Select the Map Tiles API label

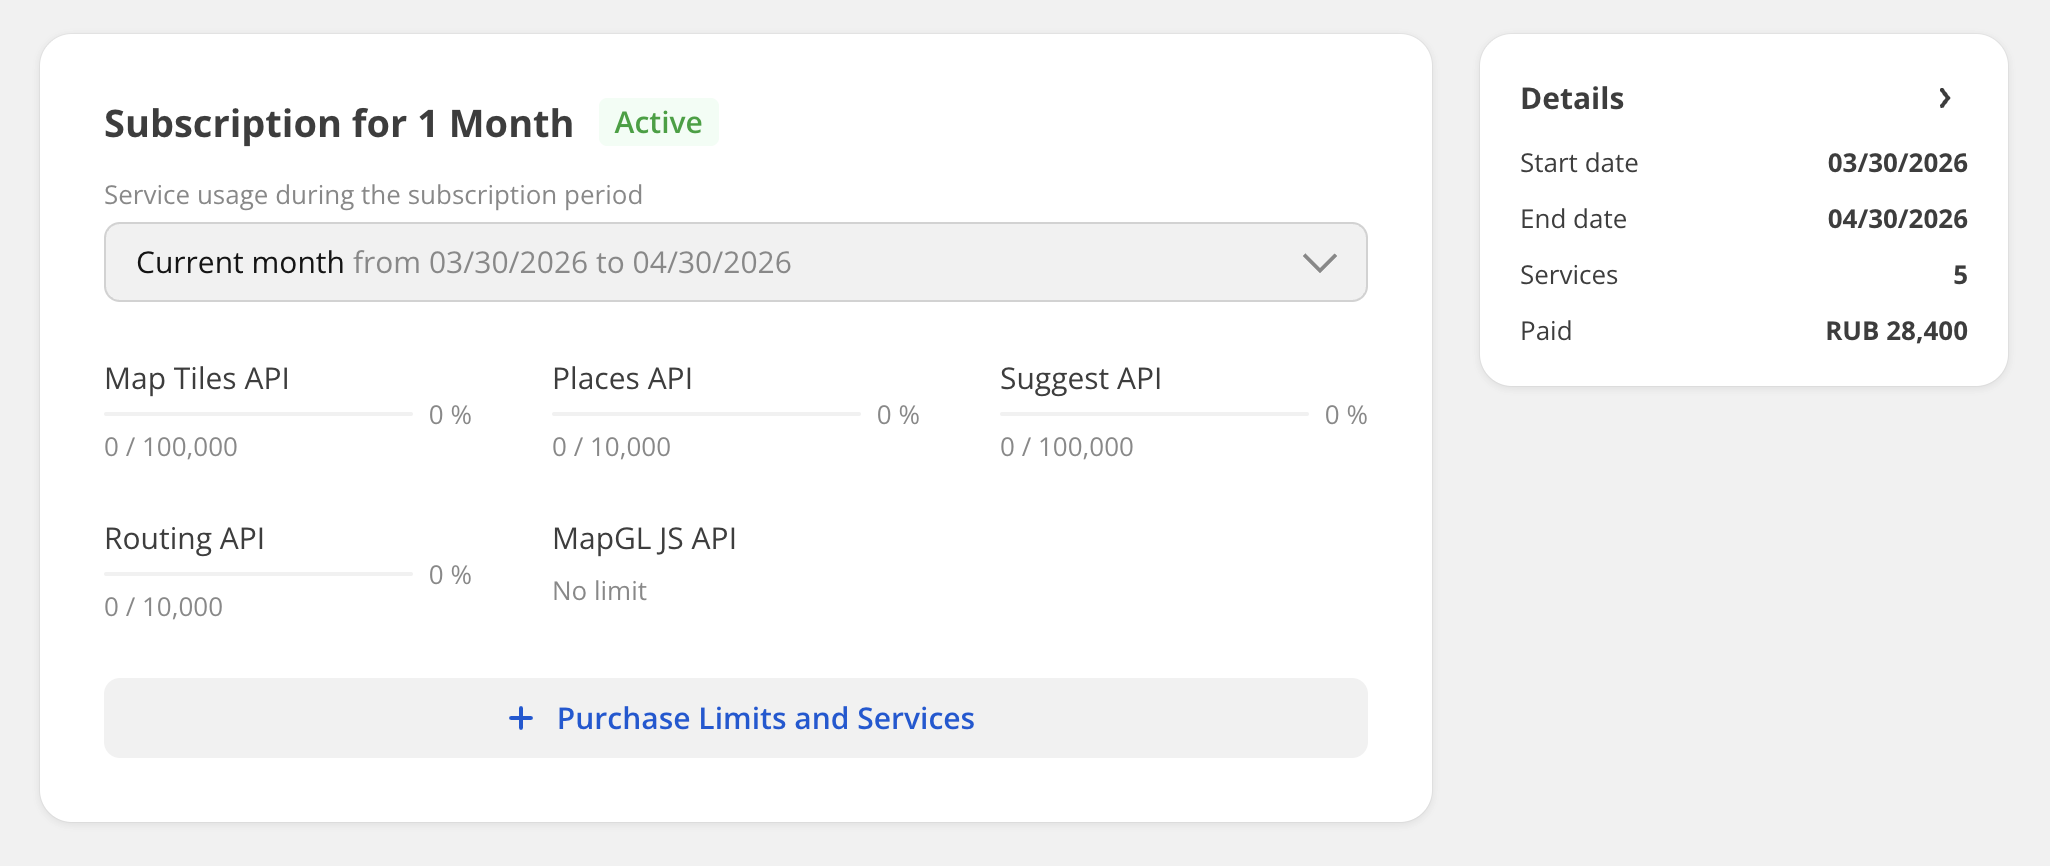(x=197, y=379)
